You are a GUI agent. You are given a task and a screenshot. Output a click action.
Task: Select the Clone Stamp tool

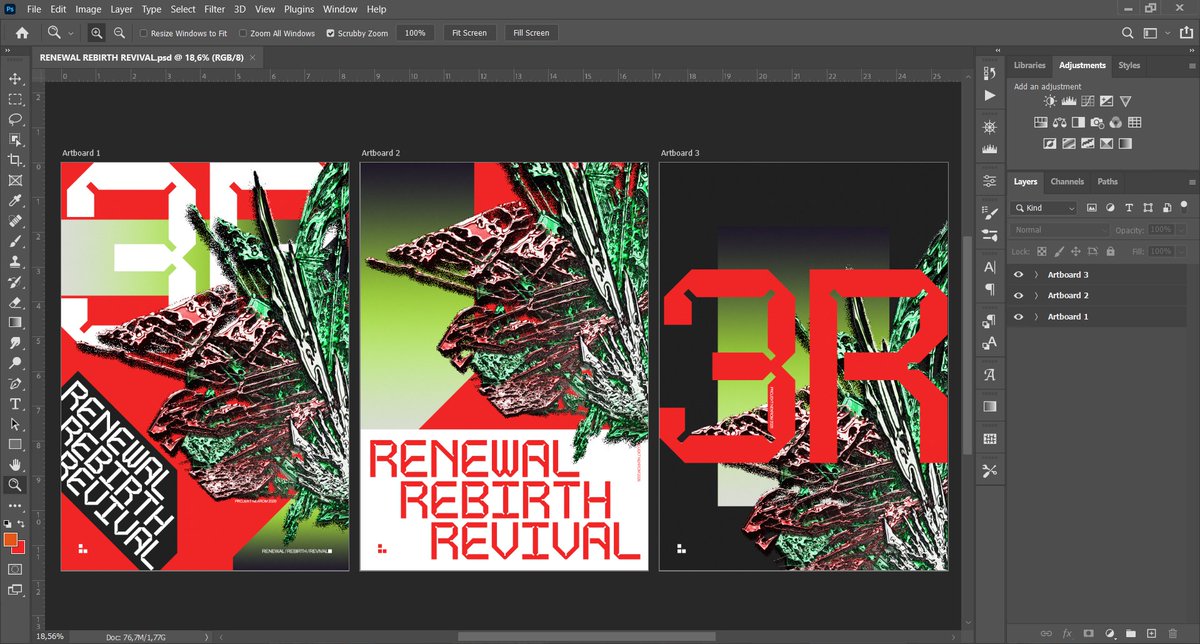pos(15,261)
